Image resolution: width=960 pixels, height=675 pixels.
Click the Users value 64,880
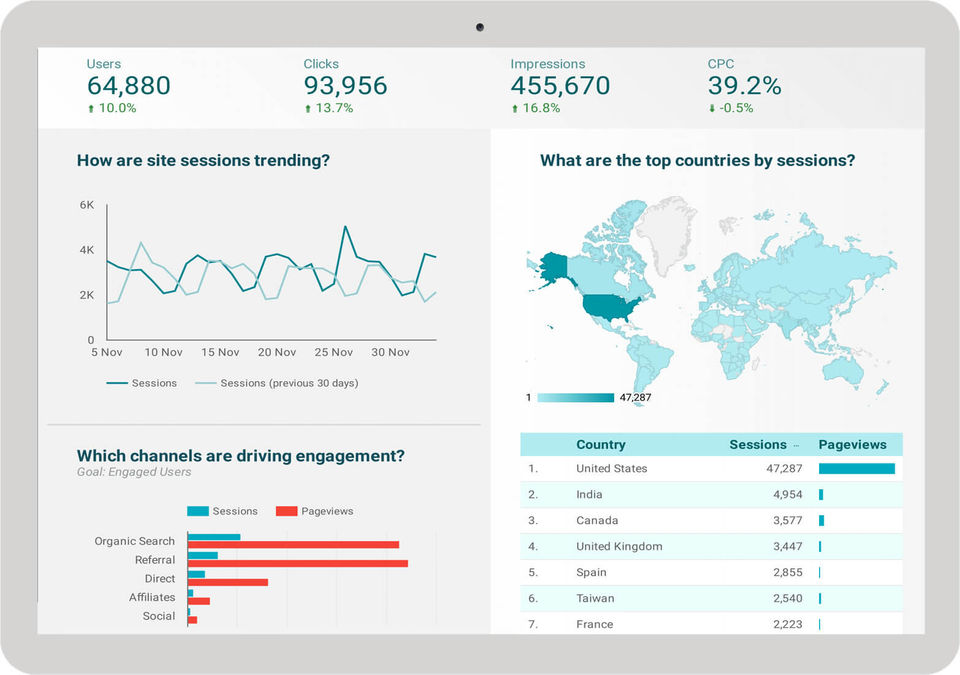(129, 86)
